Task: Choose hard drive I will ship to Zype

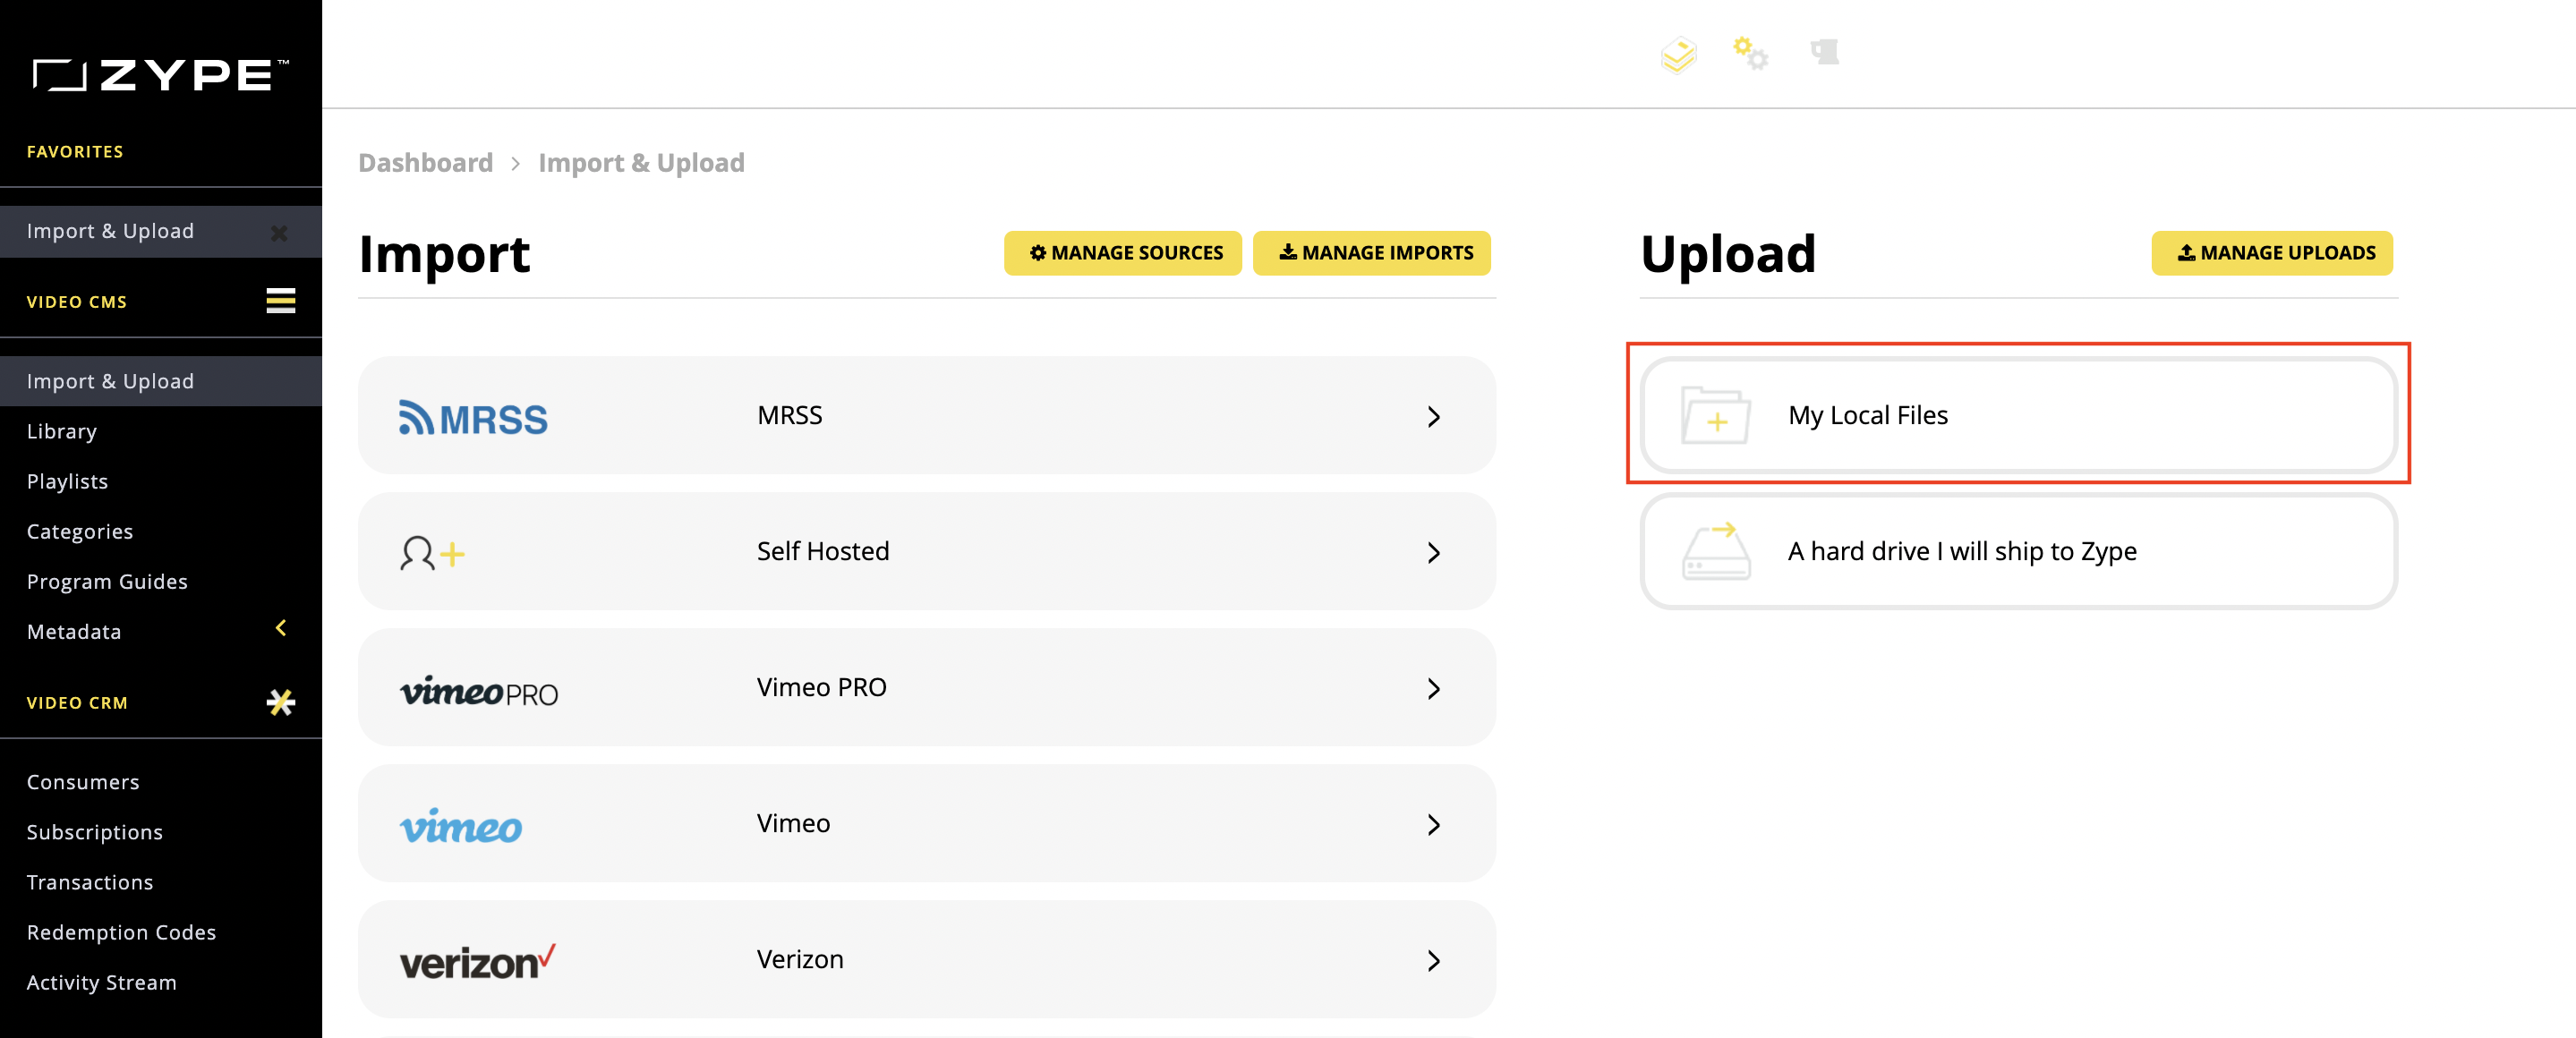Action: [2018, 551]
